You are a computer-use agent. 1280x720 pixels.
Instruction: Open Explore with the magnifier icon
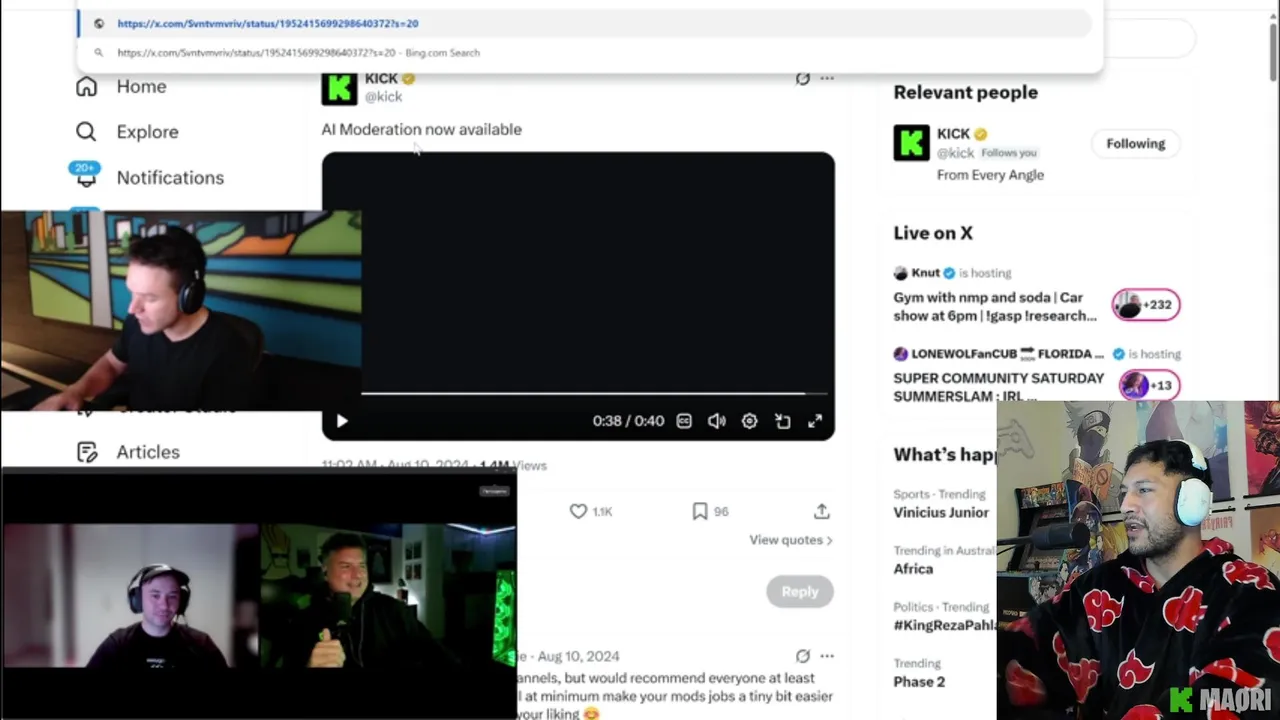pos(87,132)
